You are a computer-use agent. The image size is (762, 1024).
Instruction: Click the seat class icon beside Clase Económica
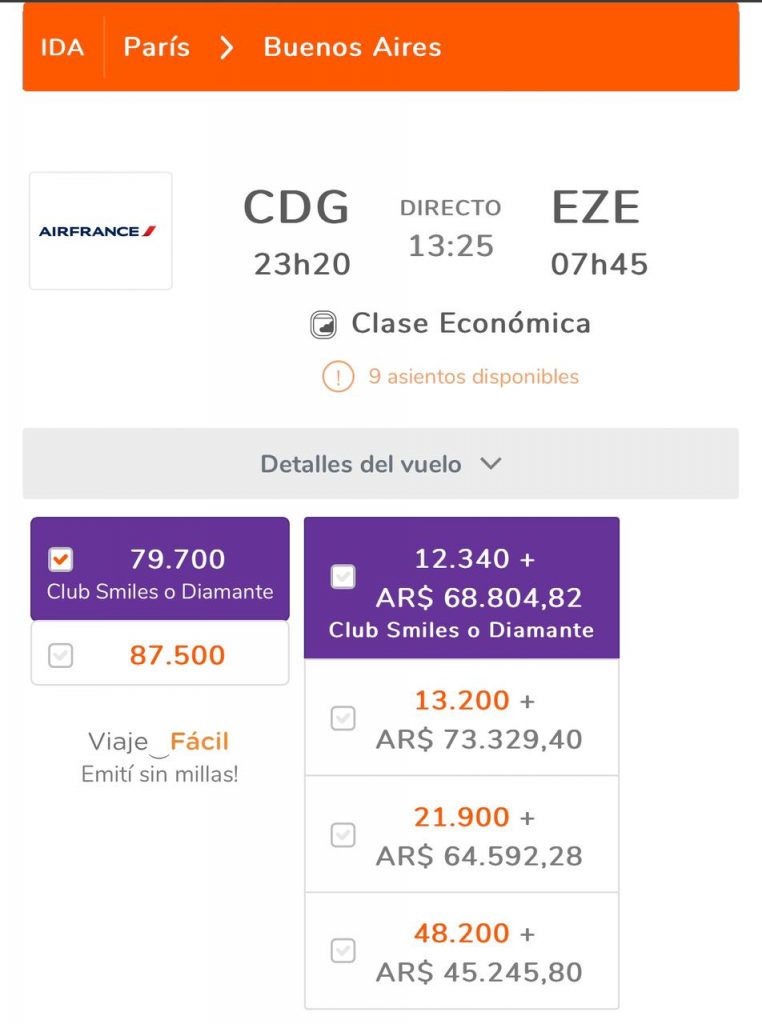pos(323,325)
